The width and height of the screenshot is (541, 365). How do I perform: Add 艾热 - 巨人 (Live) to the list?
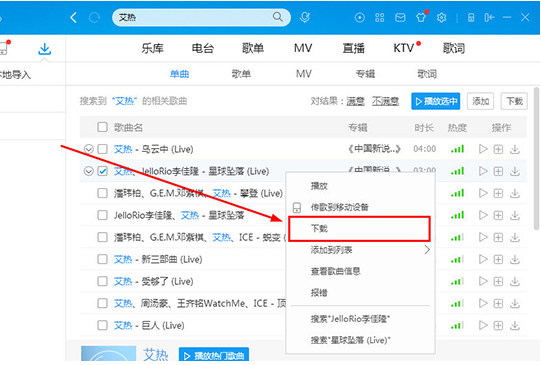coord(498,325)
